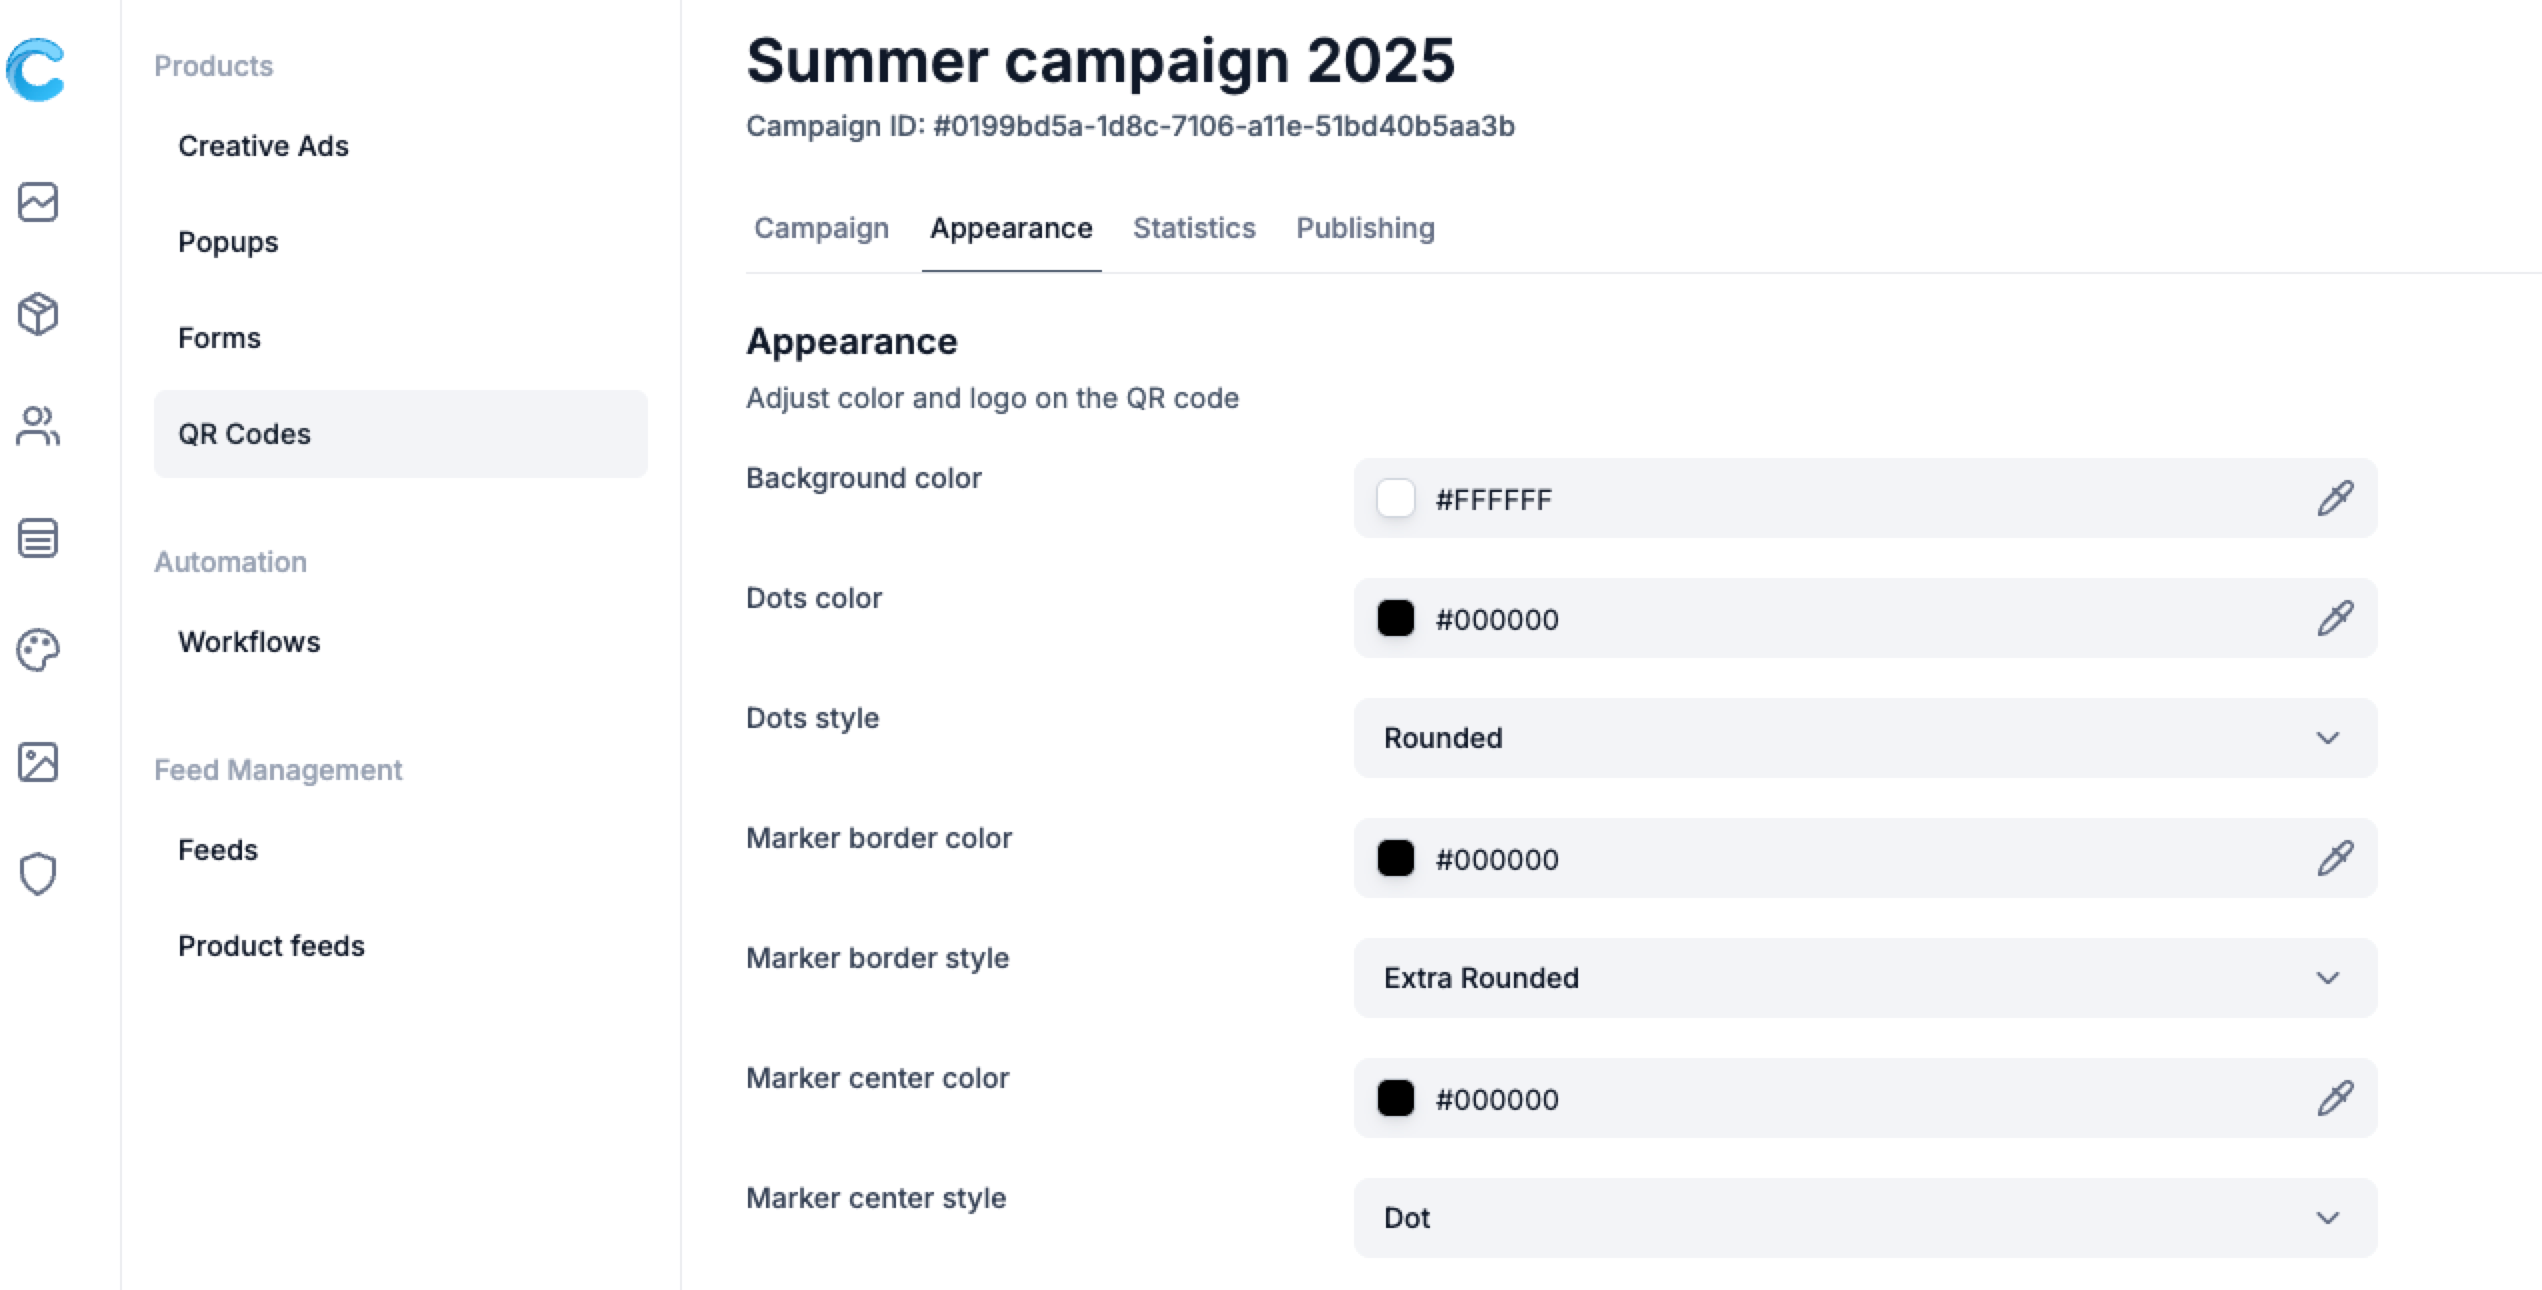Viewport: 2542px width, 1290px height.
Task: Click the app logo at top left
Action: pyautogui.click(x=36, y=70)
